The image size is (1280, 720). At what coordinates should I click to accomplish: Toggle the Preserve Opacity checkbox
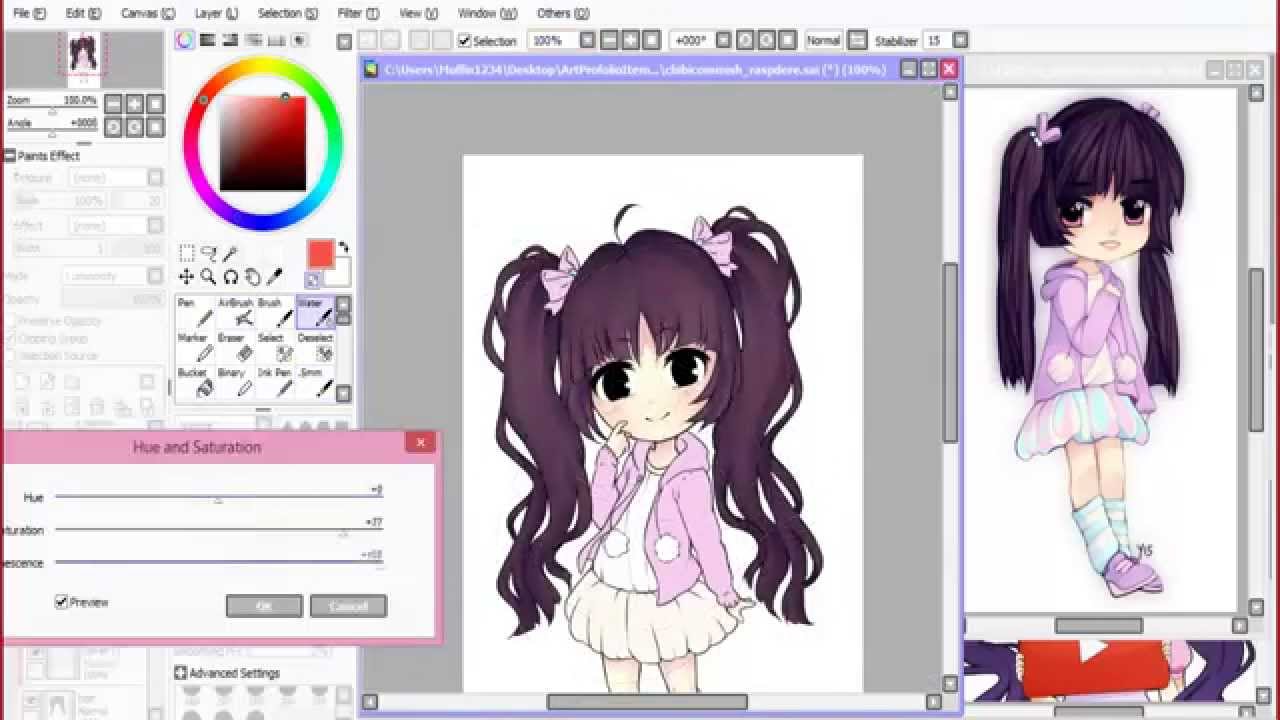coord(10,321)
